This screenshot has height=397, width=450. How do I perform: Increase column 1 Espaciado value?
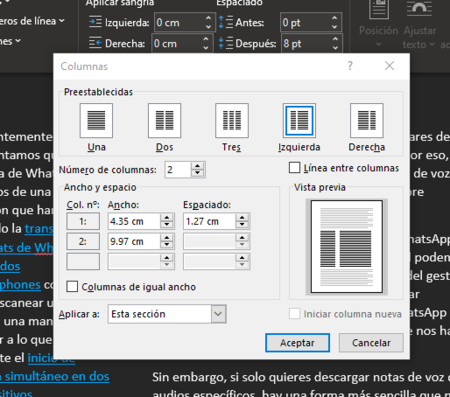[x=242, y=217]
